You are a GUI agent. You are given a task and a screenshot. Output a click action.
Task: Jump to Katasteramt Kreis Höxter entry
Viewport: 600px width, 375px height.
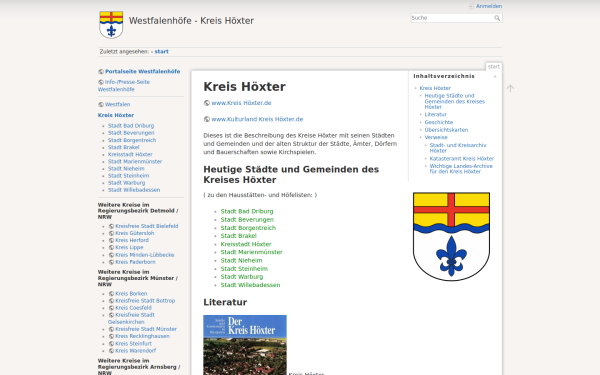462,158
